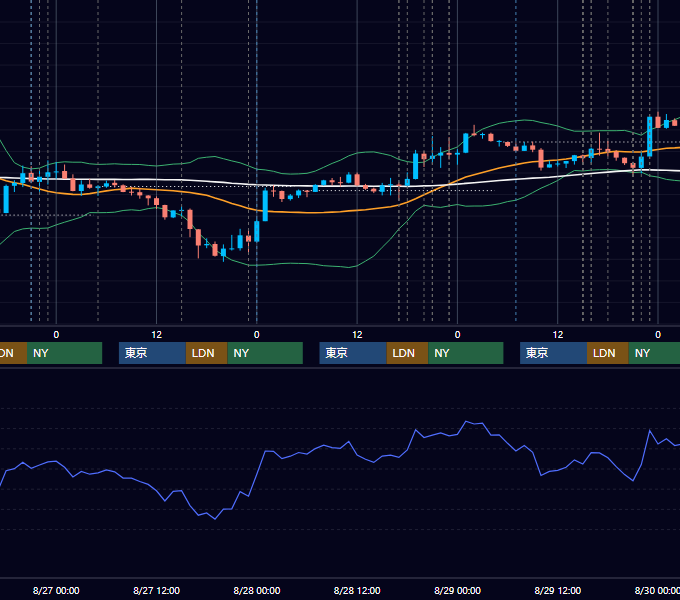Select the 東京 session block on 8/28
The height and width of the screenshot is (600, 680).
pyautogui.click(x=353, y=353)
